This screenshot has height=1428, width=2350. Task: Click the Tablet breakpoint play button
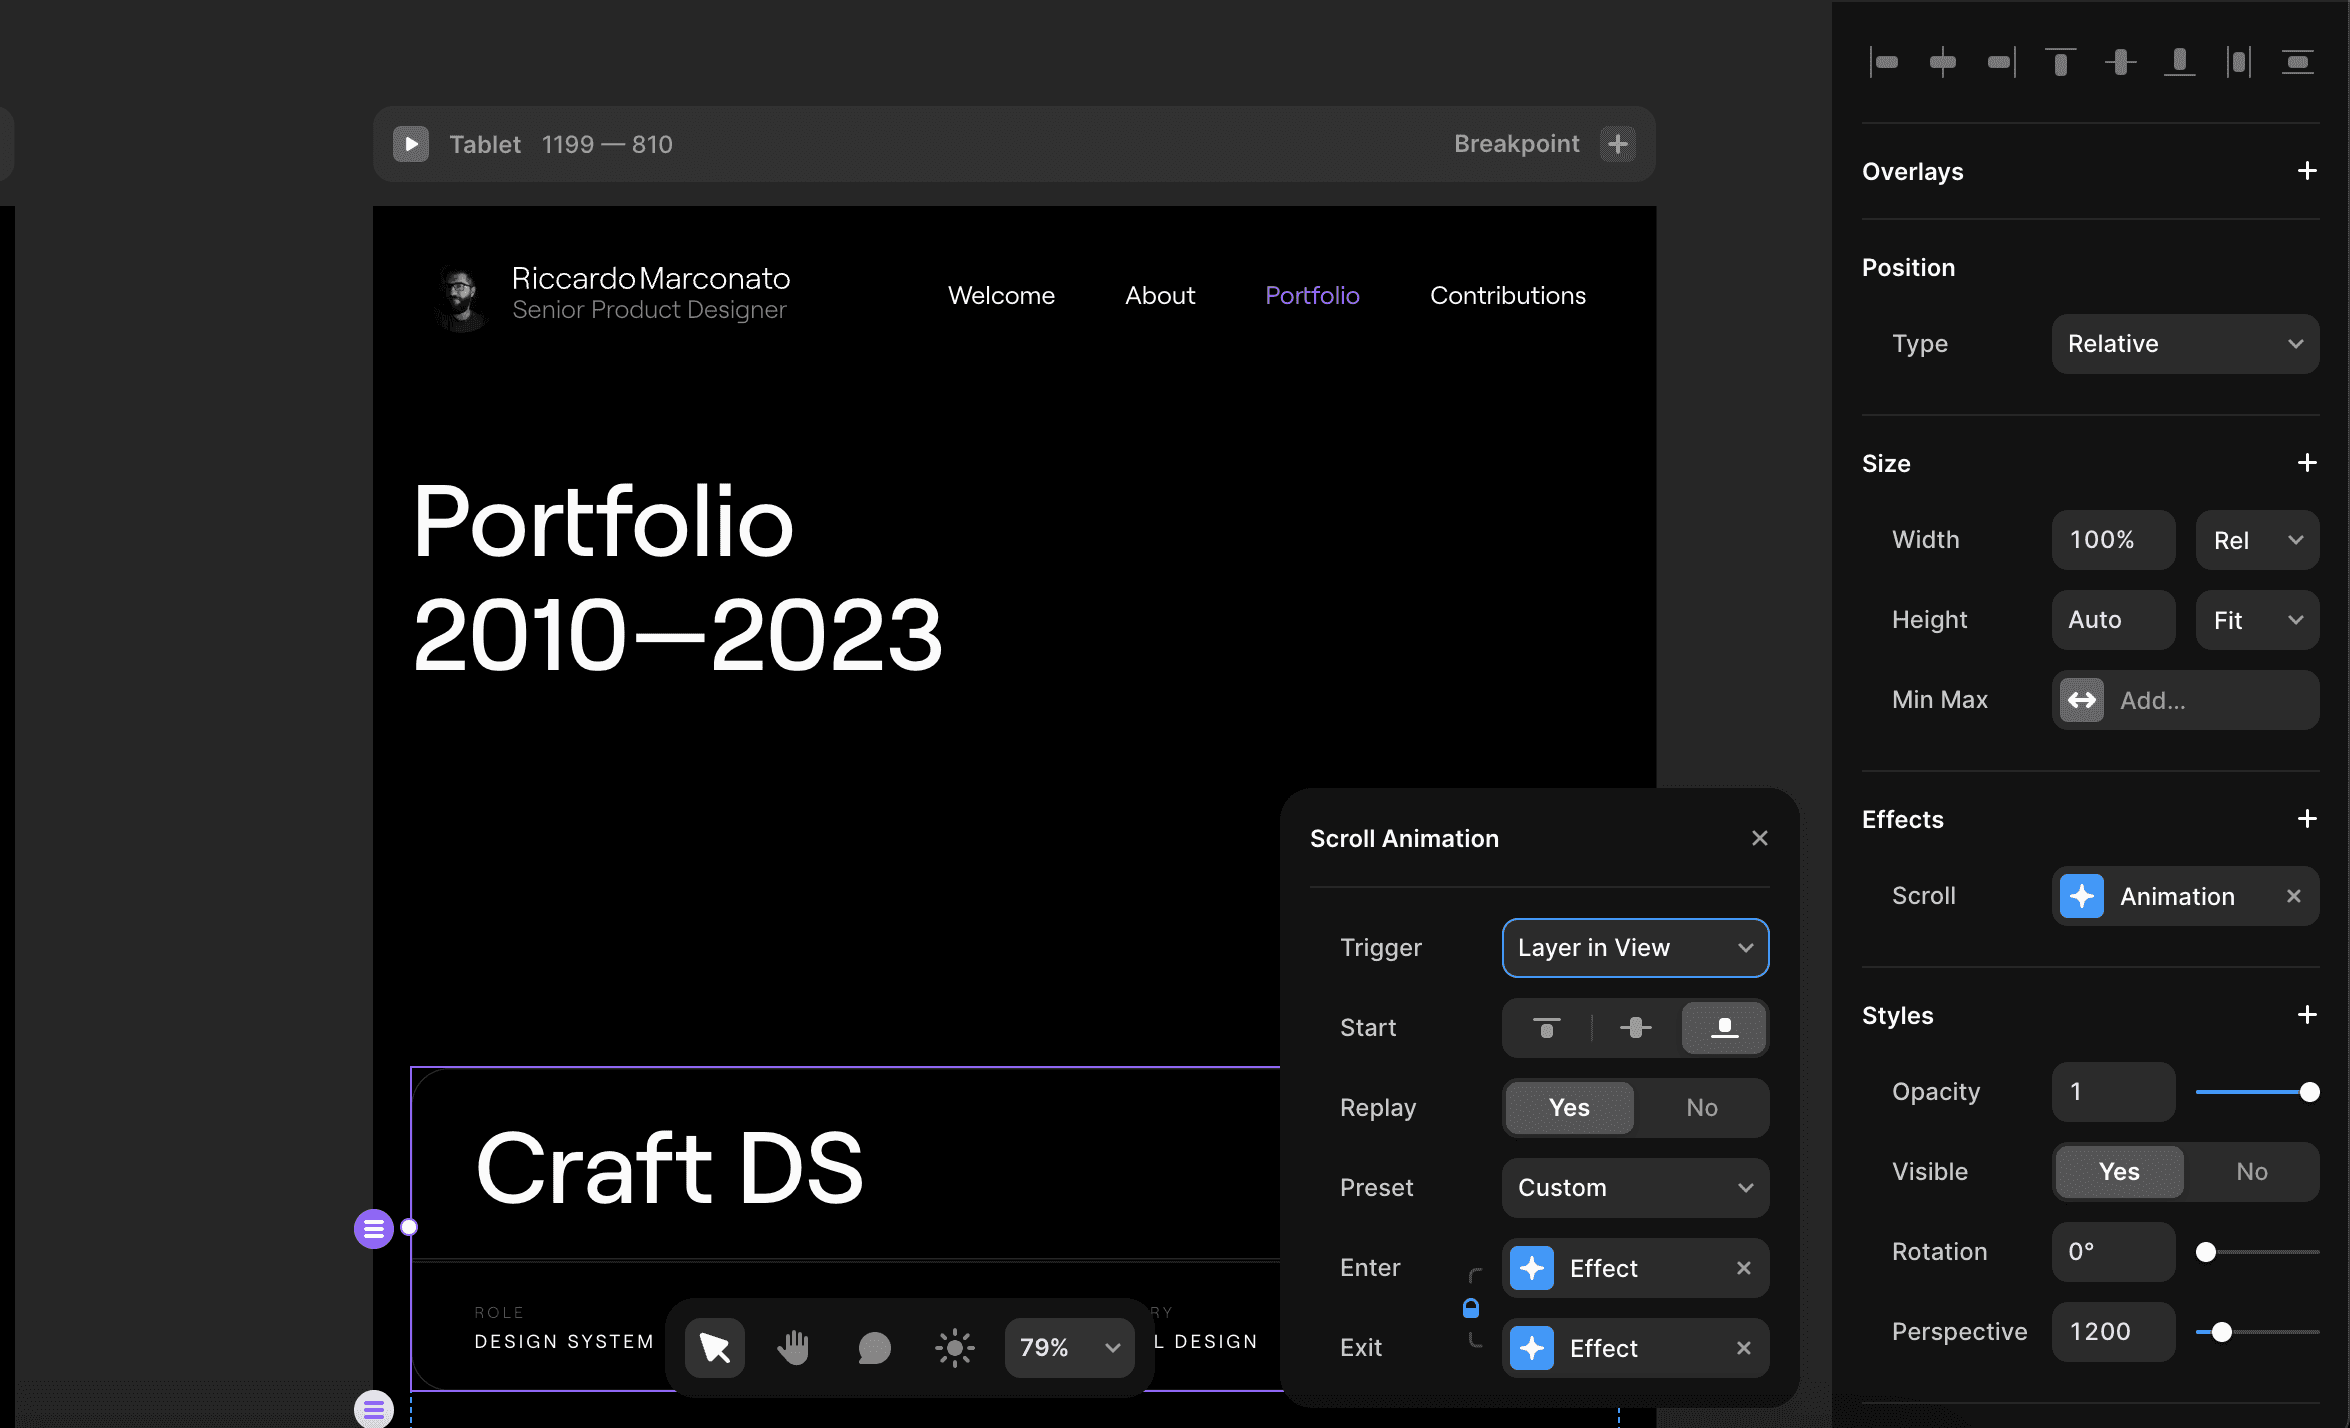click(411, 144)
